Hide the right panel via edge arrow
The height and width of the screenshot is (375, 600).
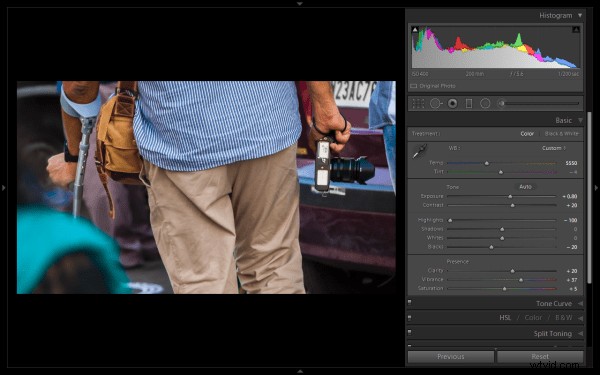coord(596,188)
